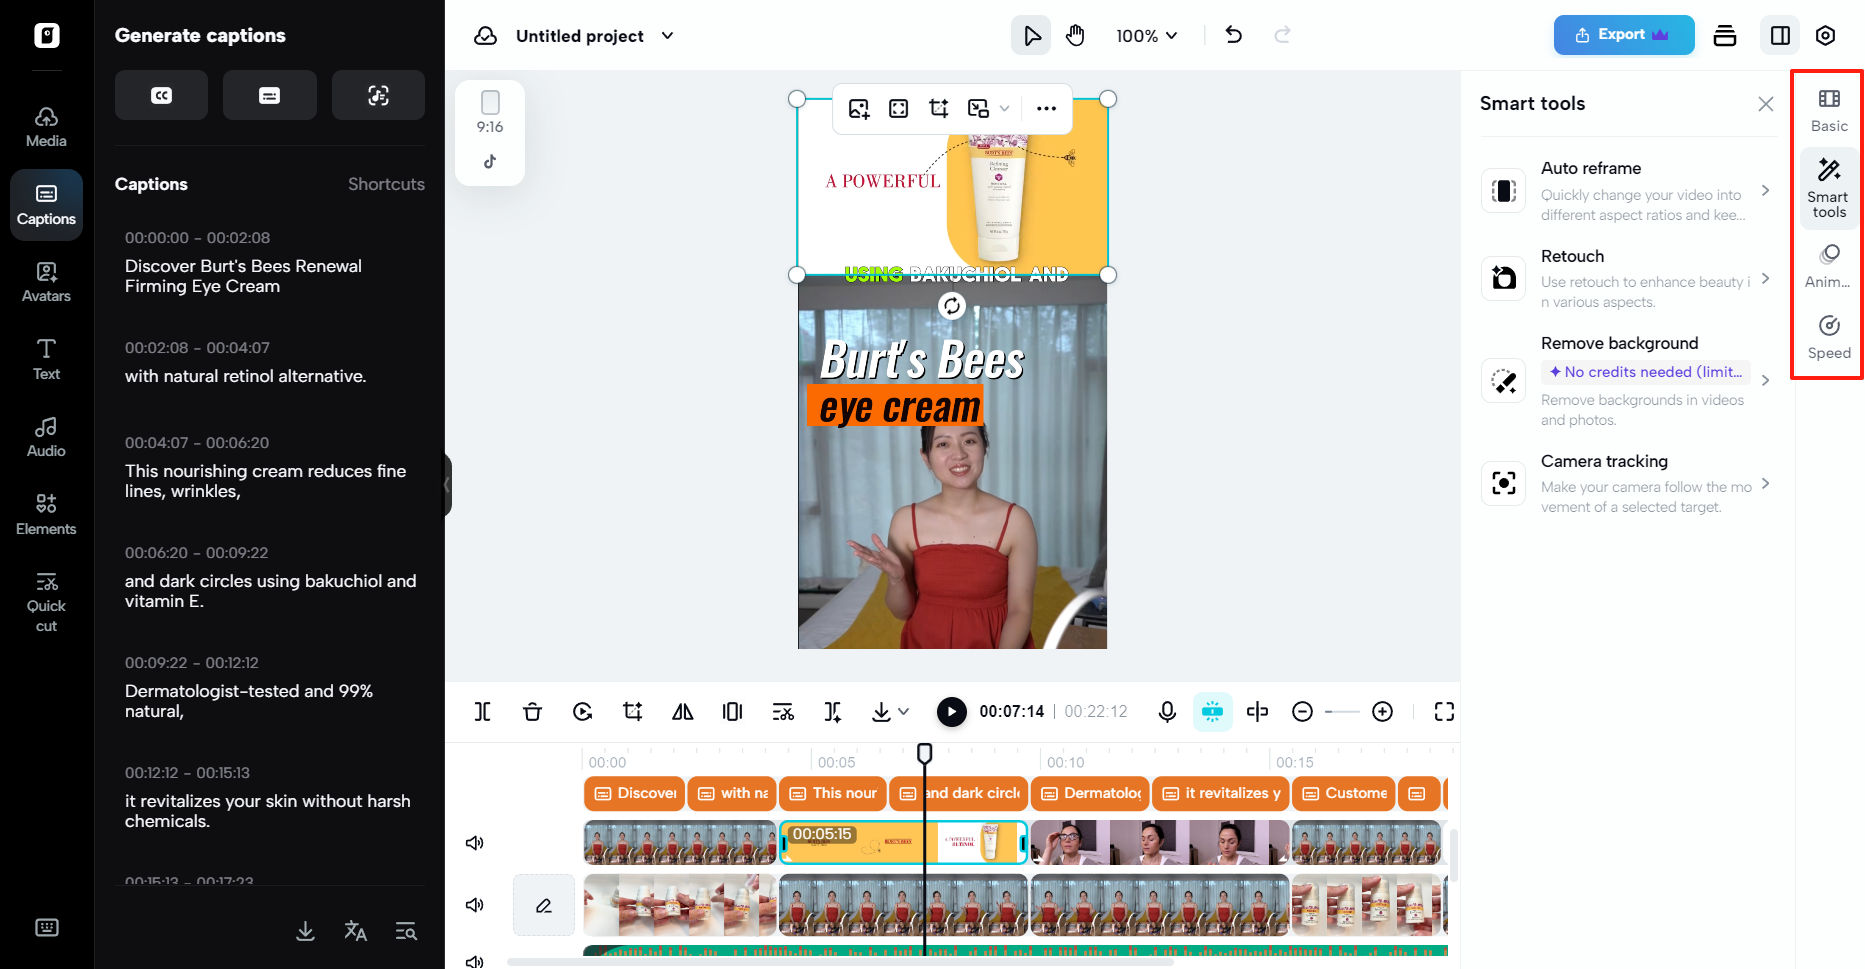Undo the last action
The height and width of the screenshot is (969, 1865).
pos(1234,35)
